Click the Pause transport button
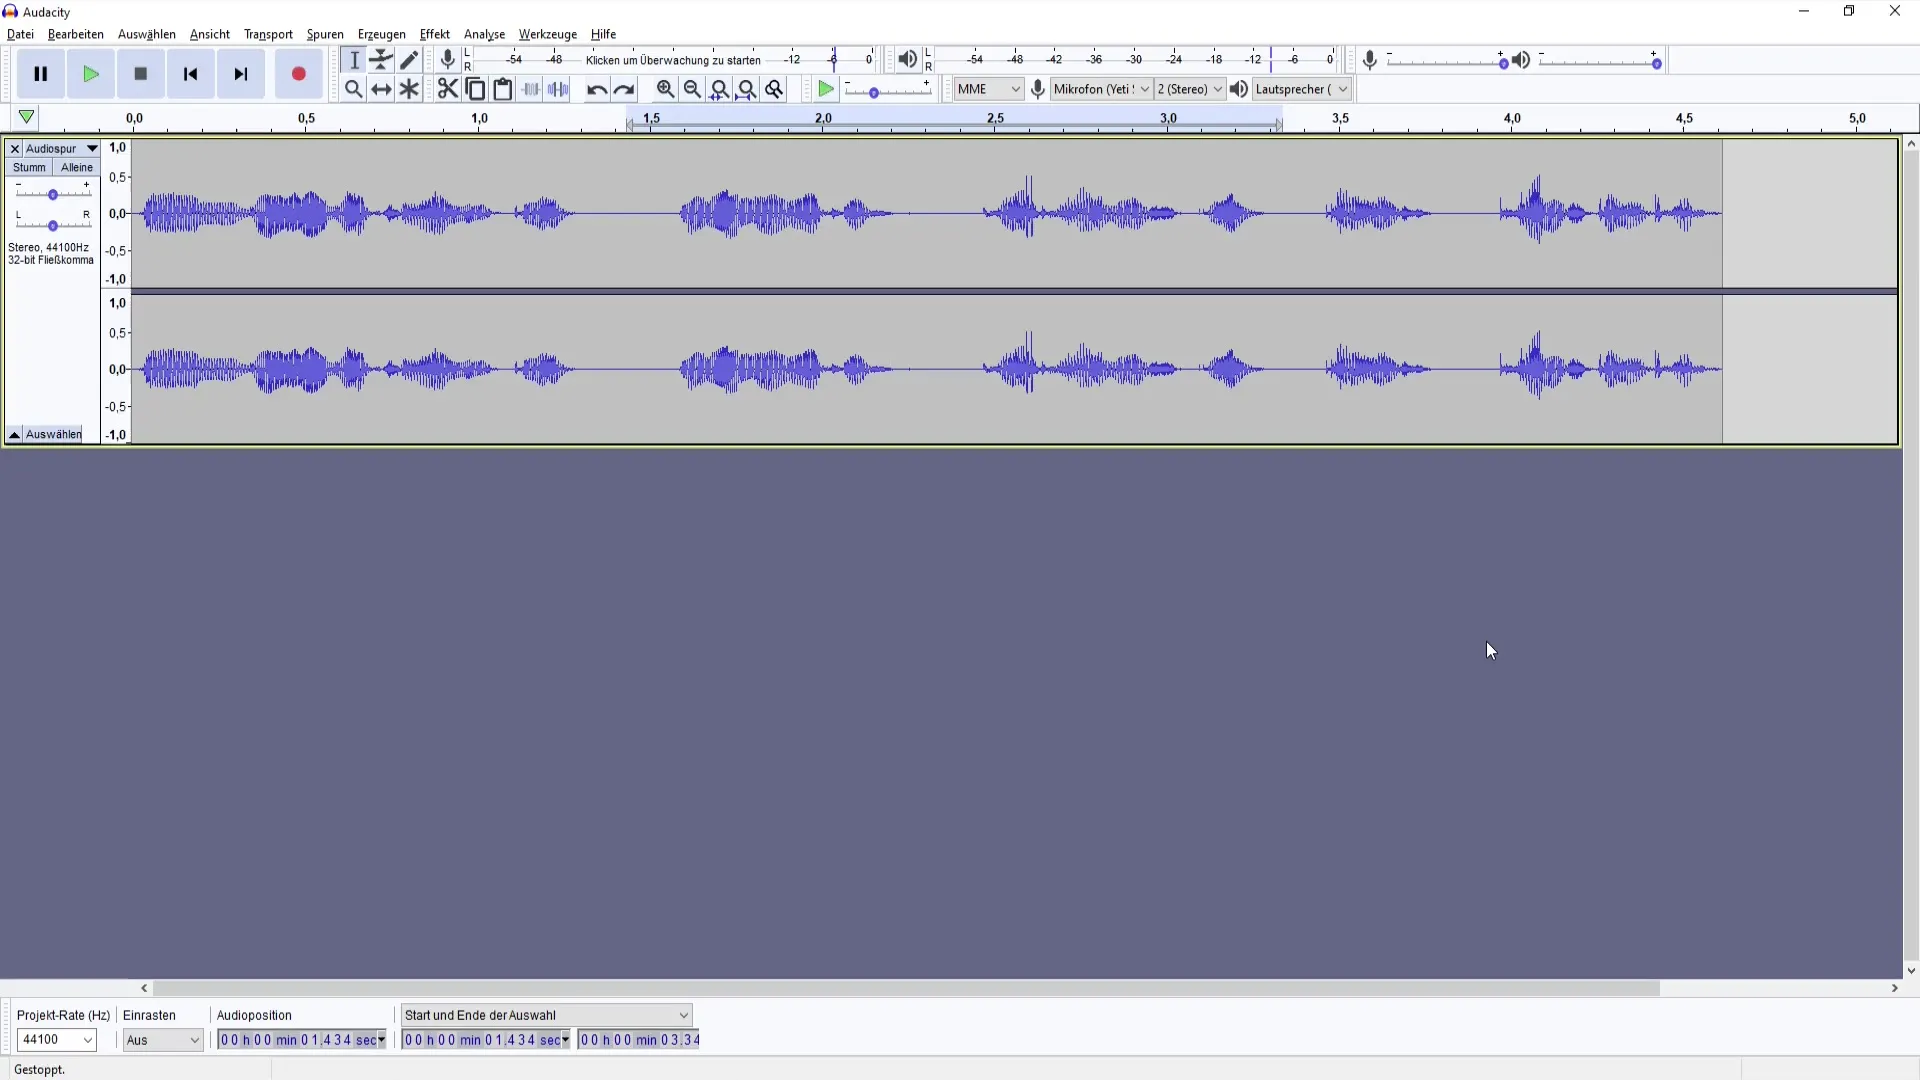 coord(41,74)
